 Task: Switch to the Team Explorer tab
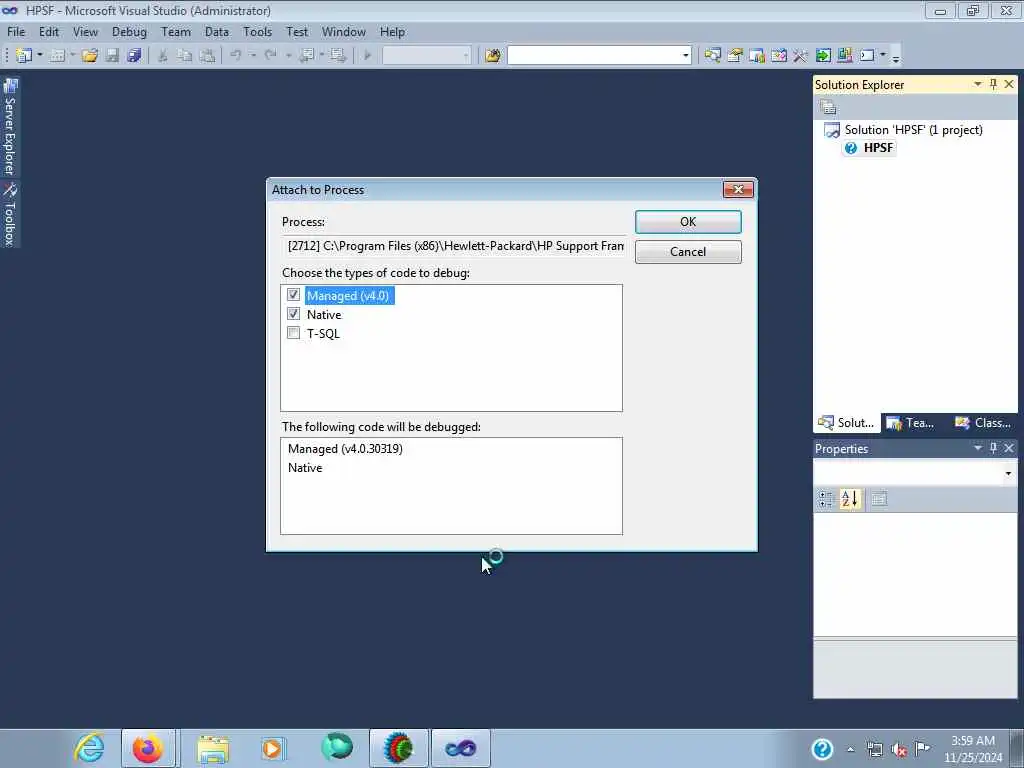click(x=911, y=423)
